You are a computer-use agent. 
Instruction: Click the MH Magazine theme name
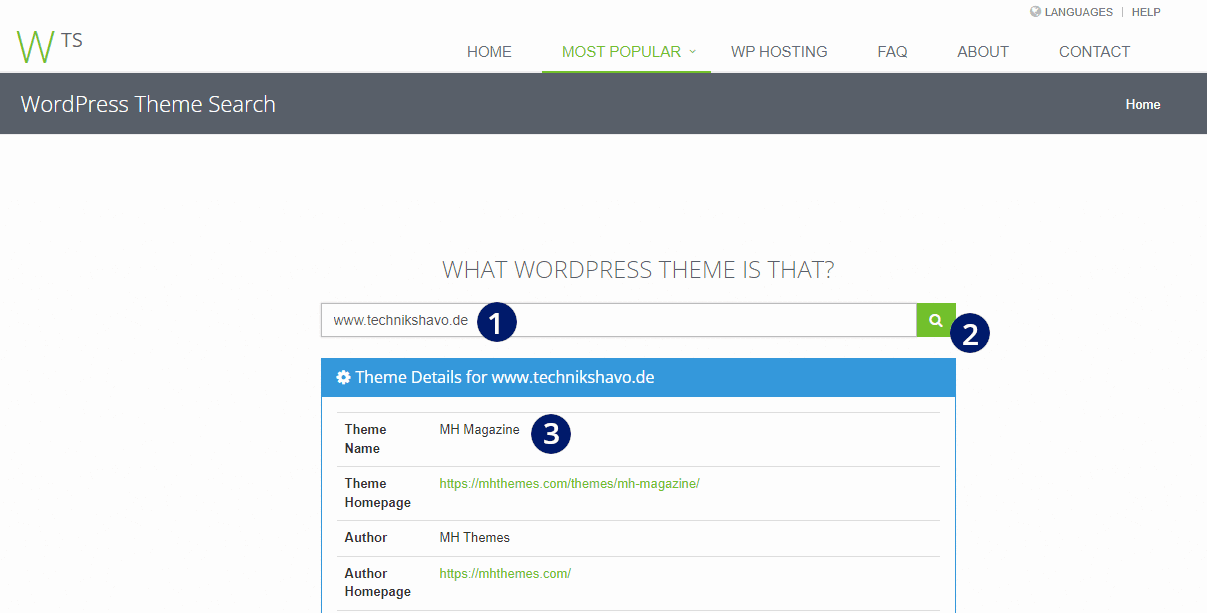tap(480, 429)
